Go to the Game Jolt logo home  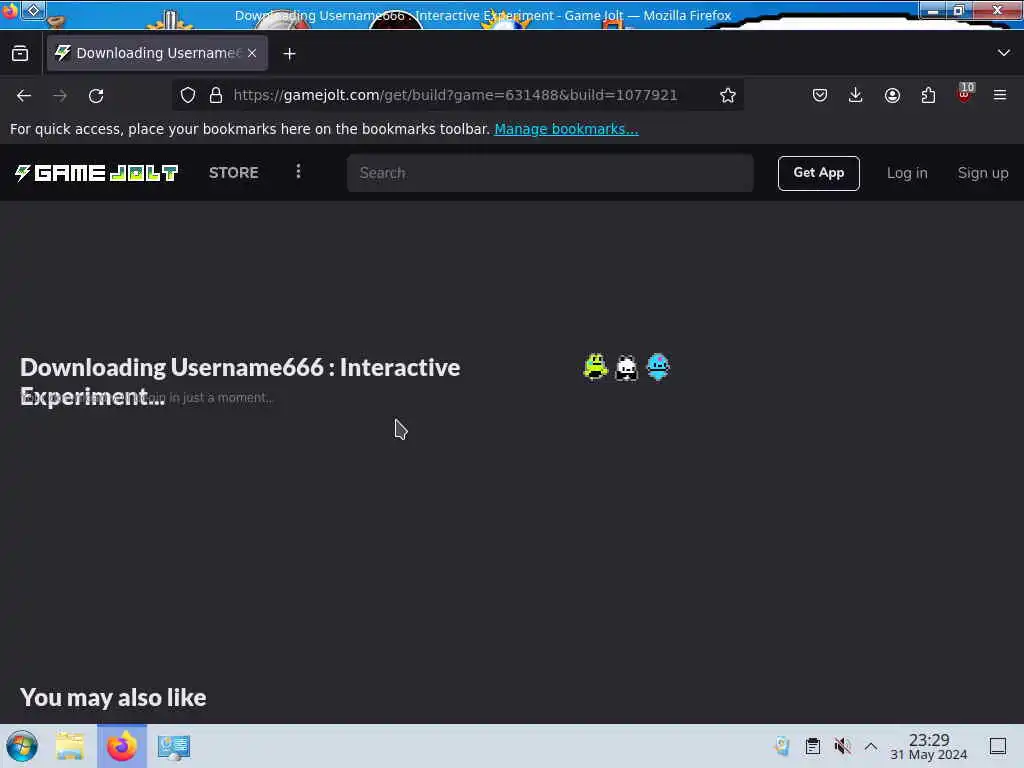coord(96,173)
